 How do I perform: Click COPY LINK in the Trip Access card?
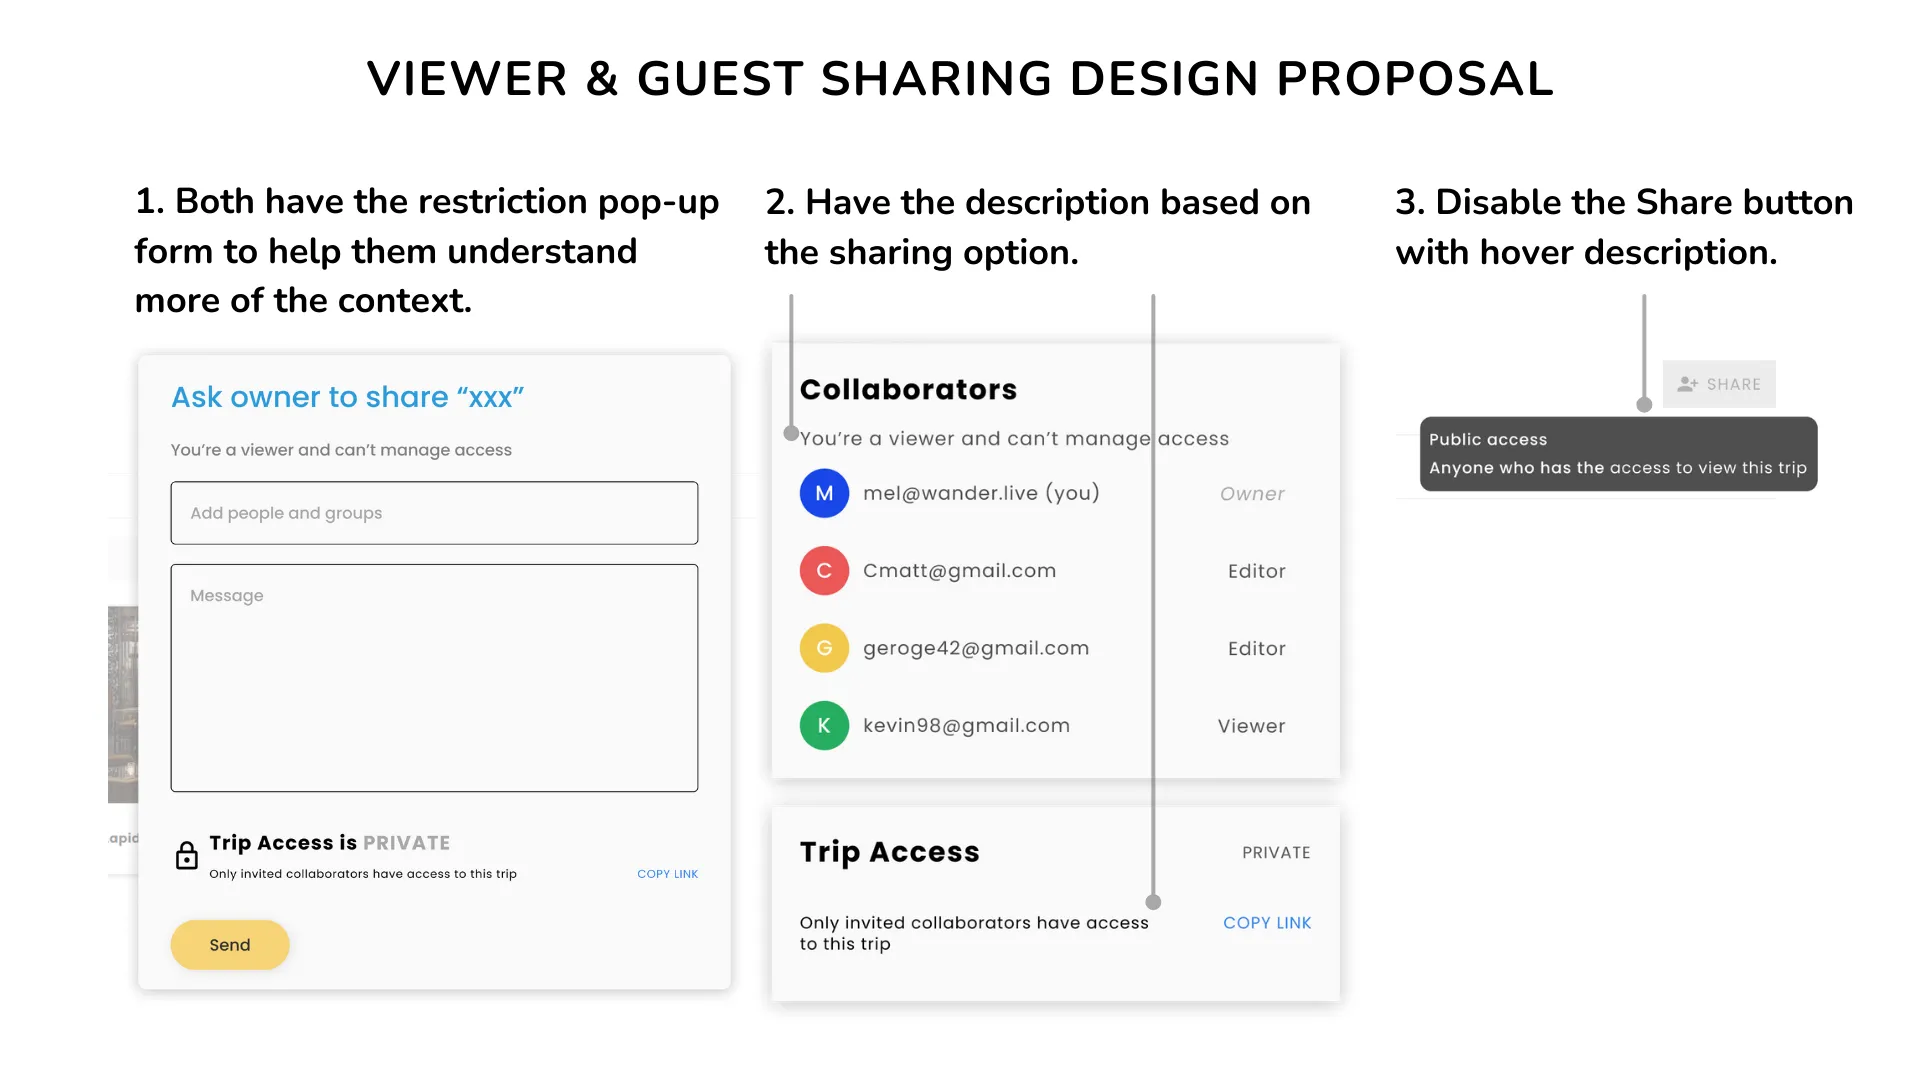click(1267, 923)
